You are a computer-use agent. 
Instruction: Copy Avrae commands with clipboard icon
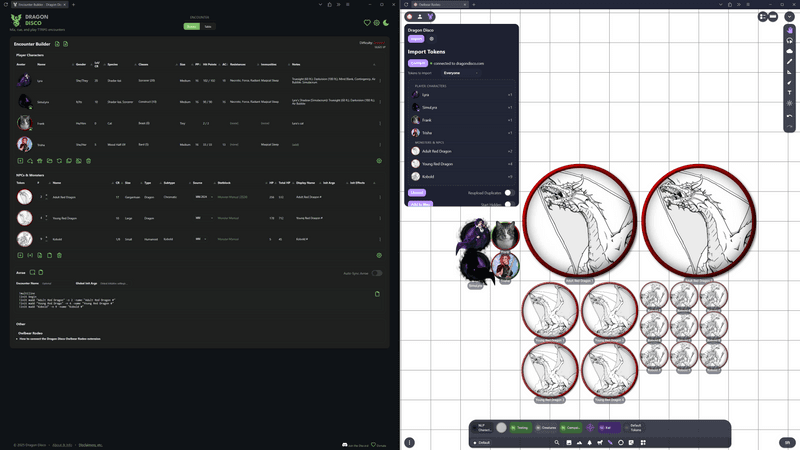tap(377, 294)
